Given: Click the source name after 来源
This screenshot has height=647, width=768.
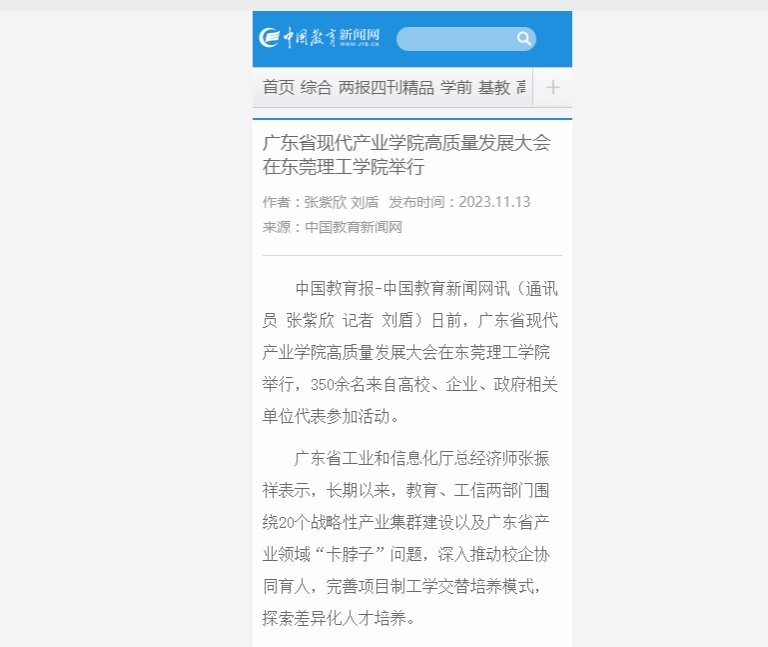Looking at the screenshot, I should click(x=353, y=227).
